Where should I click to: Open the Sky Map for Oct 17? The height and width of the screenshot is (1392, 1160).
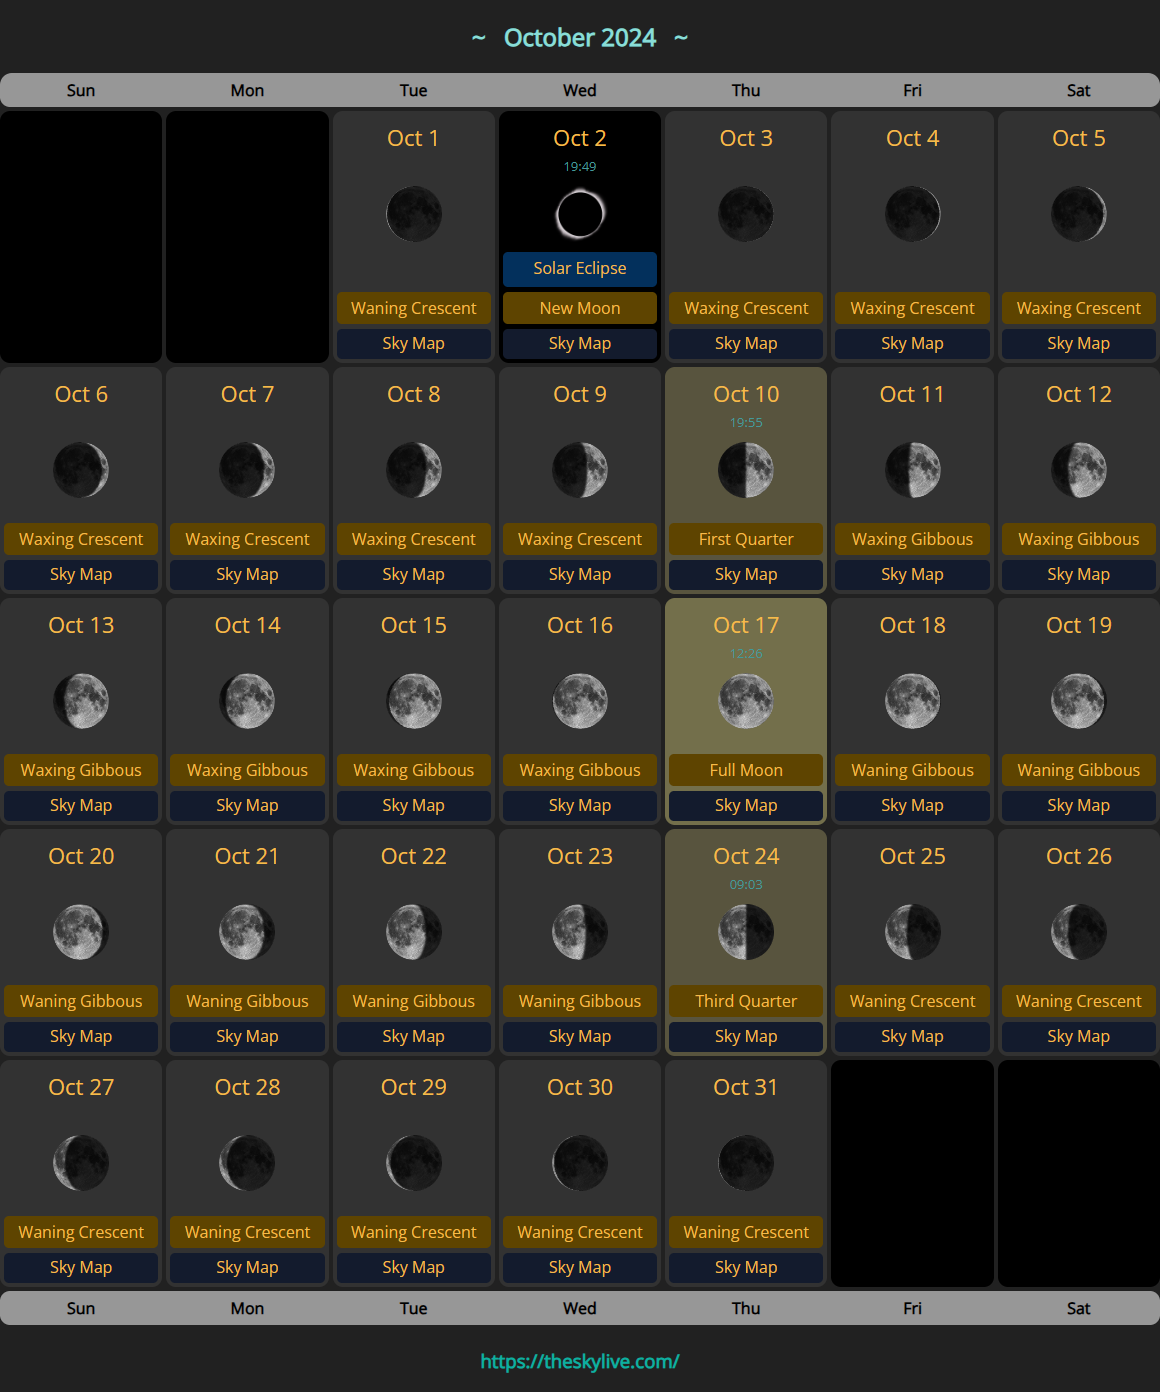tap(746, 806)
